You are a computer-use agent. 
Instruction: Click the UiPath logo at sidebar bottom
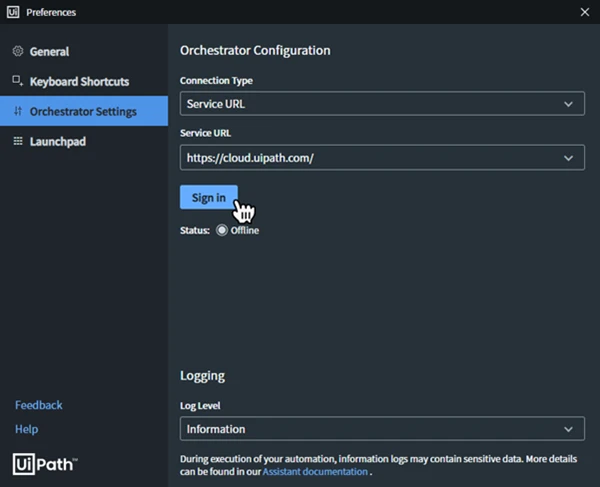click(x=45, y=464)
